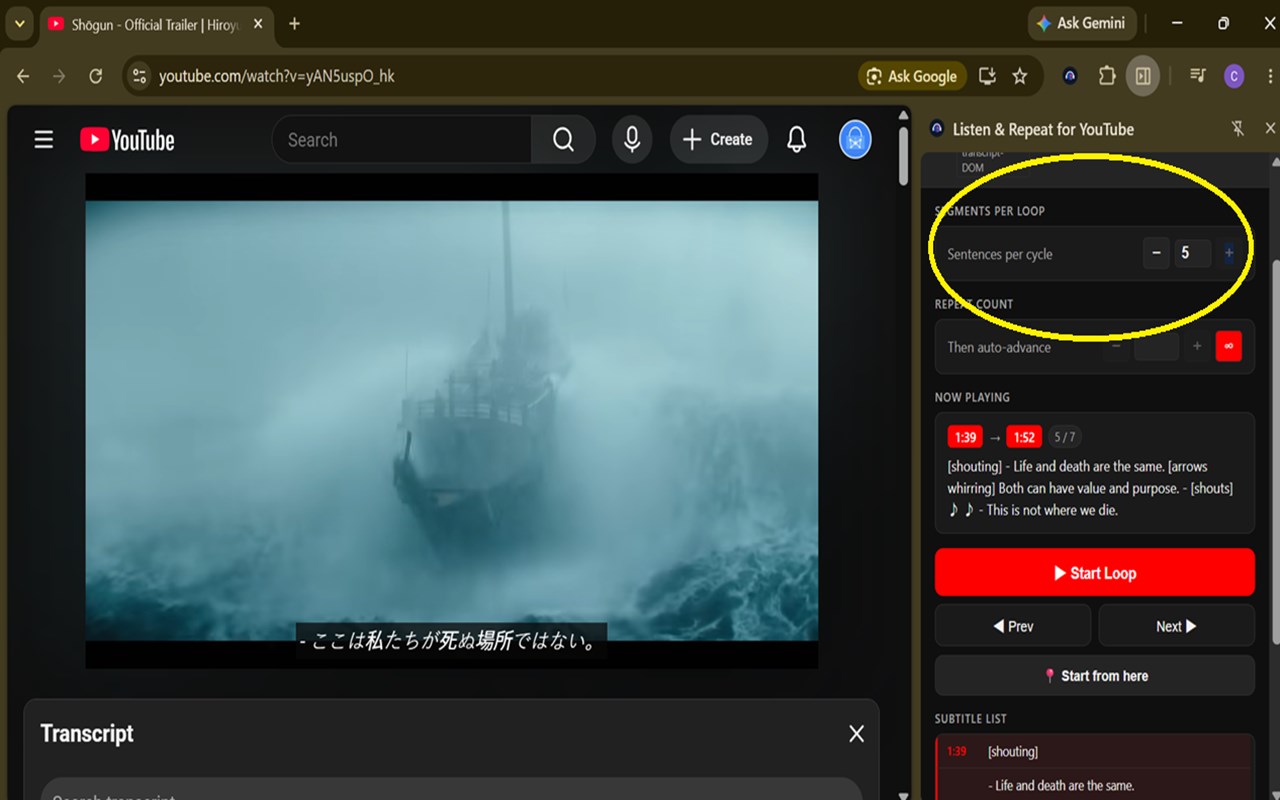The height and width of the screenshot is (800, 1280).
Task: Go to previous segment with Prev
Action: 1013,626
